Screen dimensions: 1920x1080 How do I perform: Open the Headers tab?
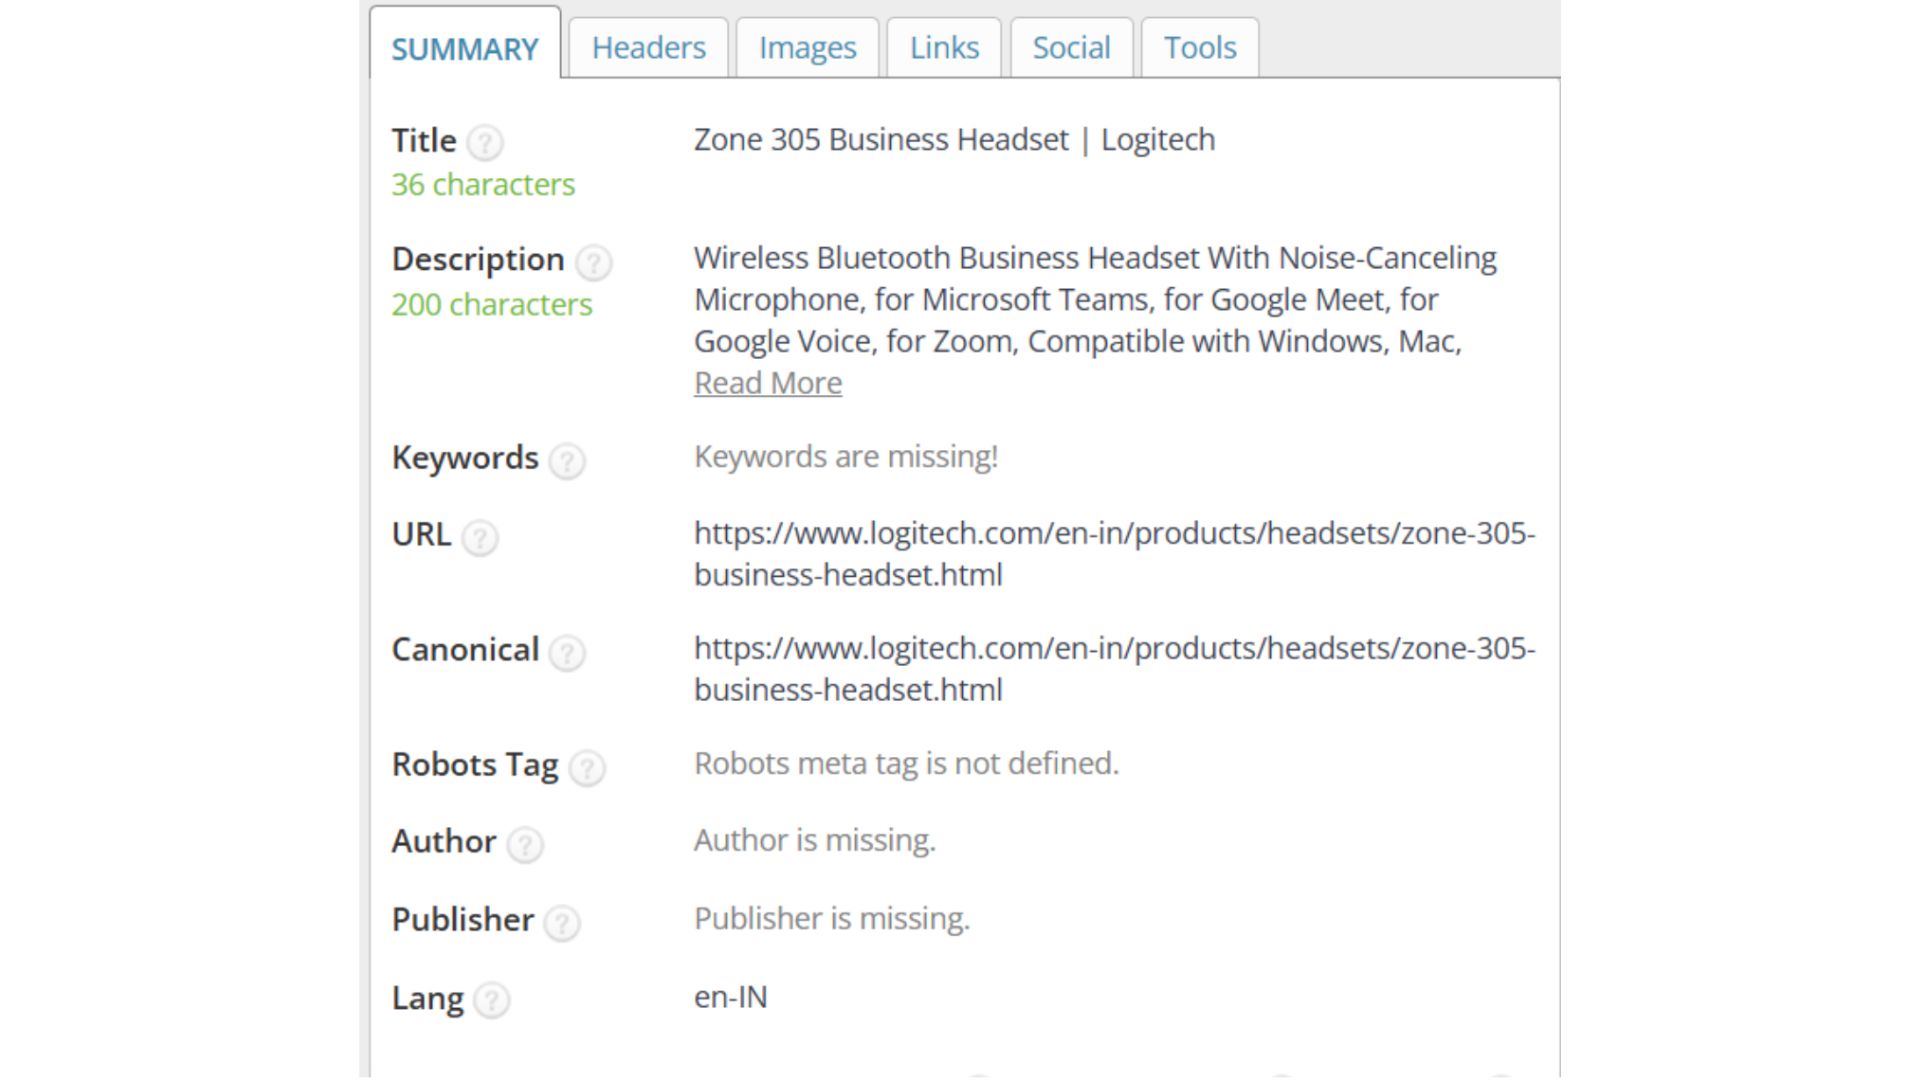click(649, 47)
